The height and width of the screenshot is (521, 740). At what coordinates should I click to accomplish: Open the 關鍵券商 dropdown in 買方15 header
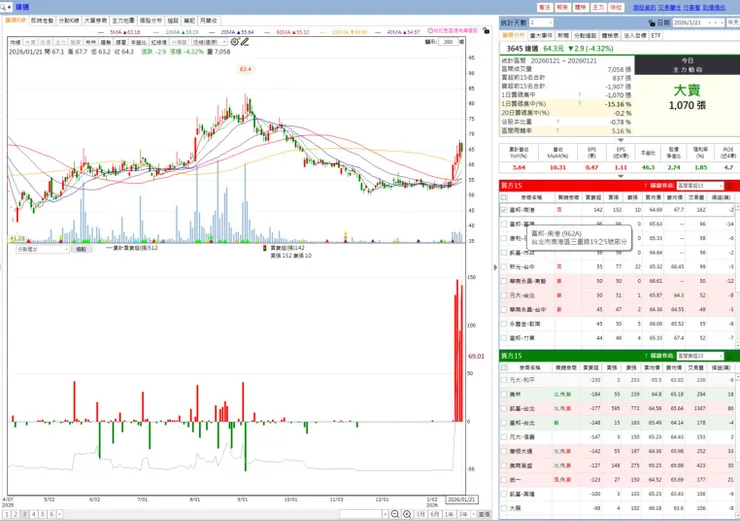click(x=699, y=186)
